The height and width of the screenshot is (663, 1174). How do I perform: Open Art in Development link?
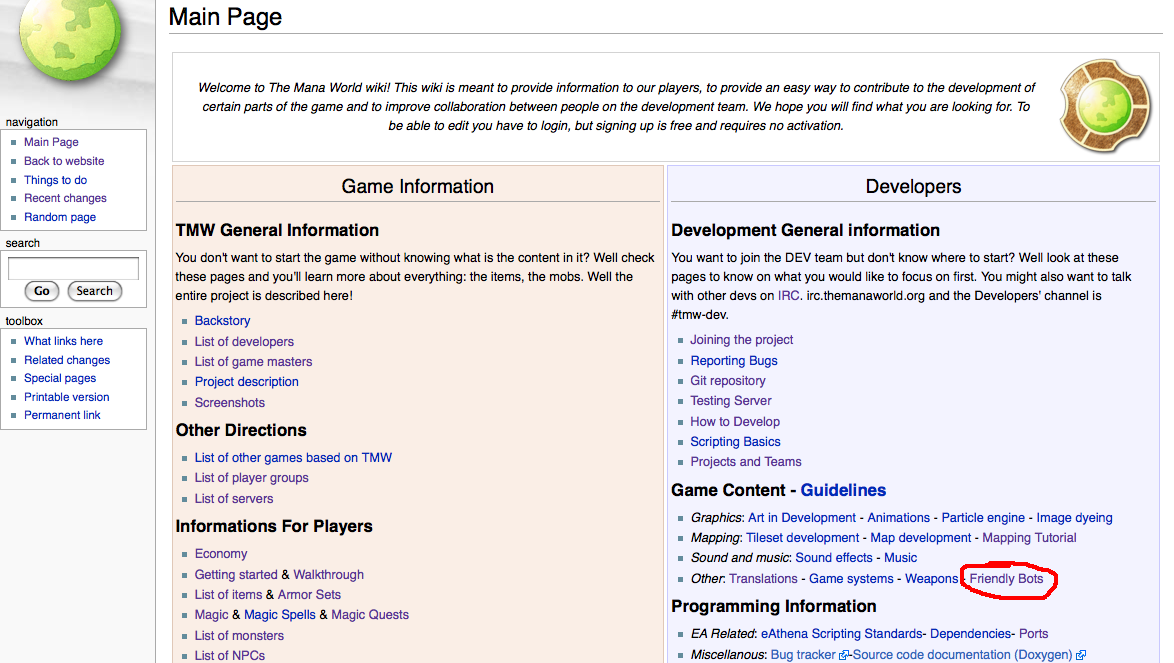pos(802,518)
